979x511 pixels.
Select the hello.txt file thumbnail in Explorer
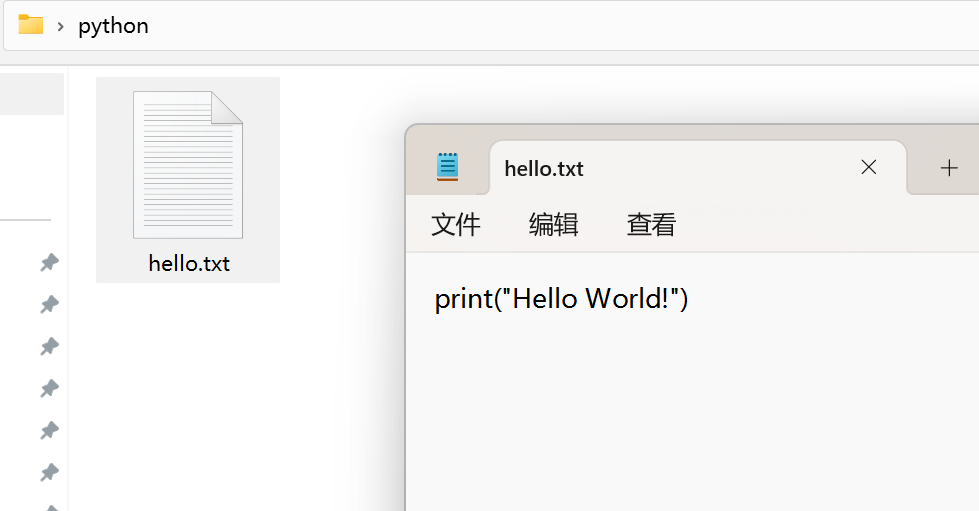(188, 165)
